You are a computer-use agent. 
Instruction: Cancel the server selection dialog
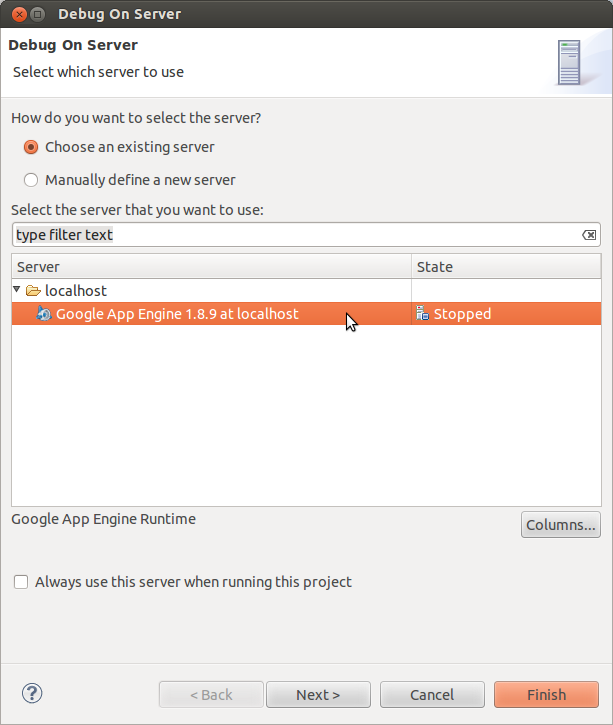(x=432, y=695)
